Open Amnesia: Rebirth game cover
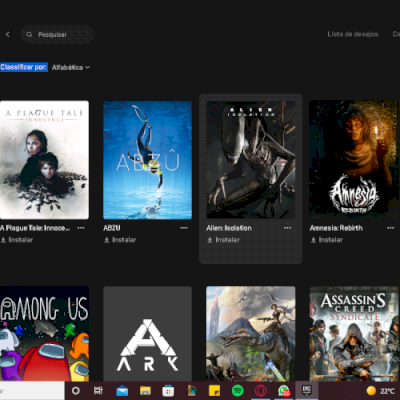The height and width of the screenshot is (400, 400). pos(353,160)
